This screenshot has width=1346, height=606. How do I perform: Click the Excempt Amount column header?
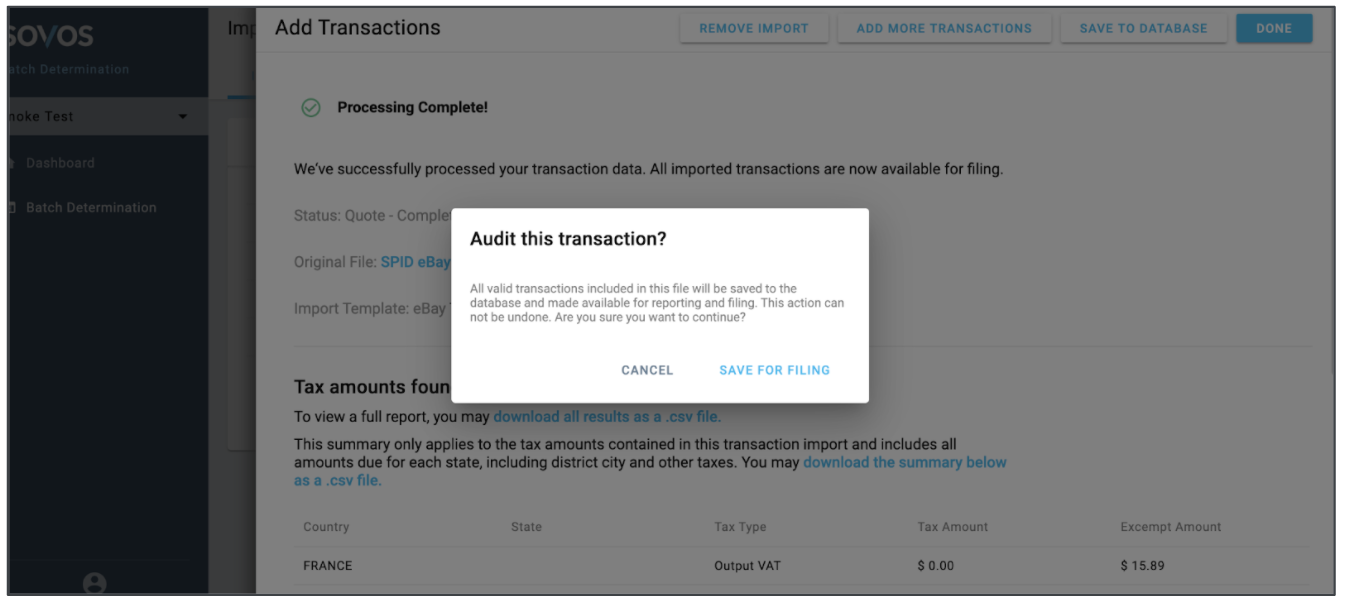click(1170, 527)
